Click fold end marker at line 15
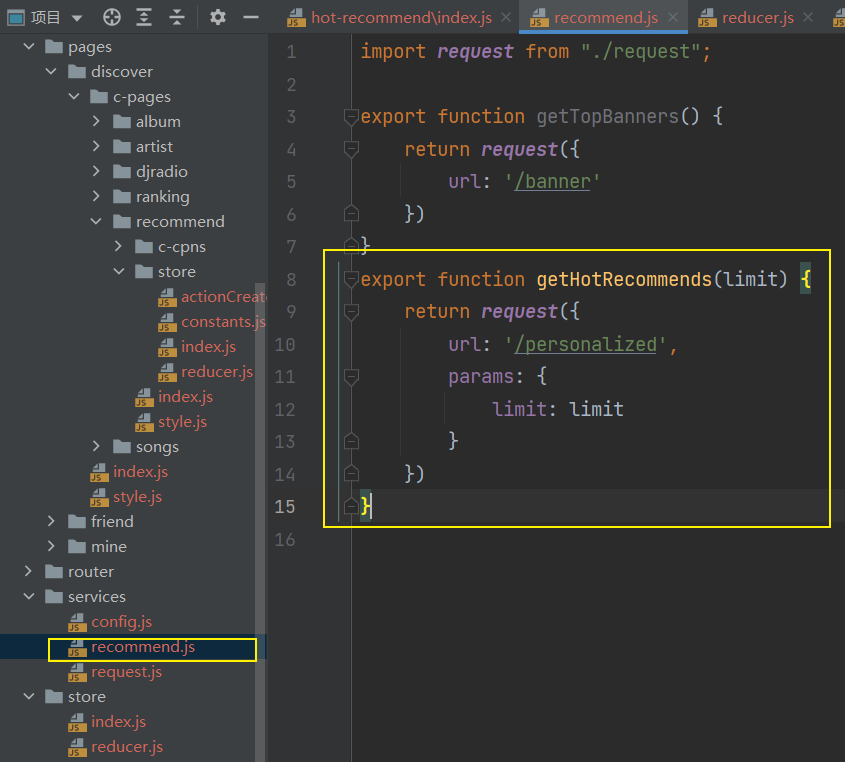 (351, 506)
